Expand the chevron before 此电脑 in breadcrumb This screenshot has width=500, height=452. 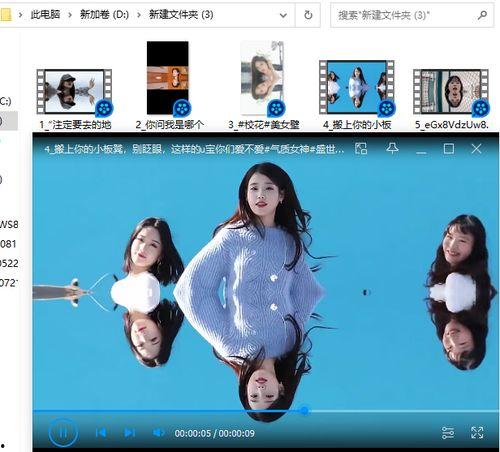click(21, 15)
